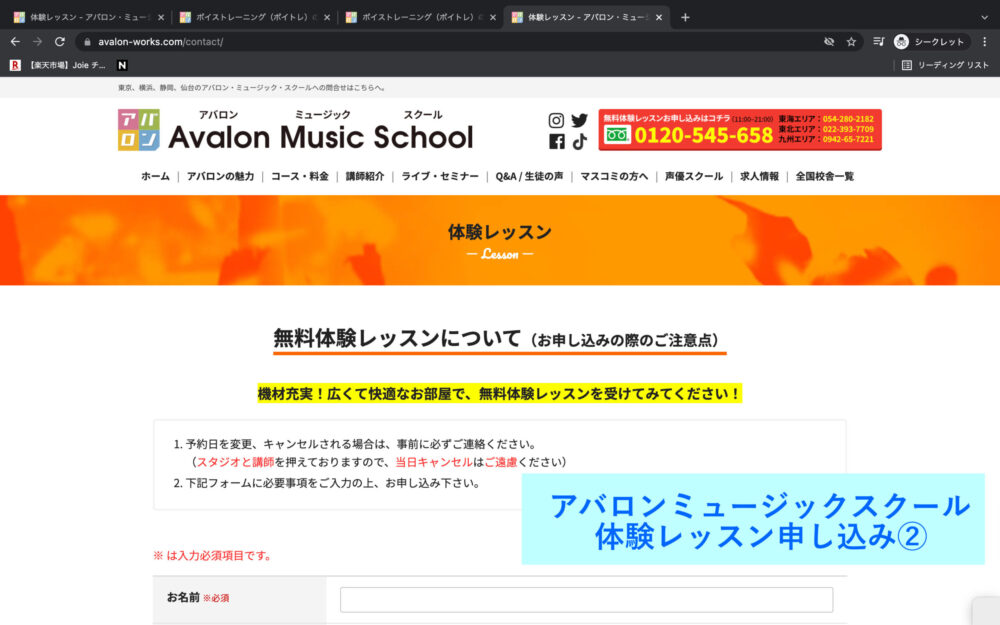The height and width of the screenshot is (625, 1000).
Task: Open the 講師紹介 menu item
Action: [x=365, y=176]
